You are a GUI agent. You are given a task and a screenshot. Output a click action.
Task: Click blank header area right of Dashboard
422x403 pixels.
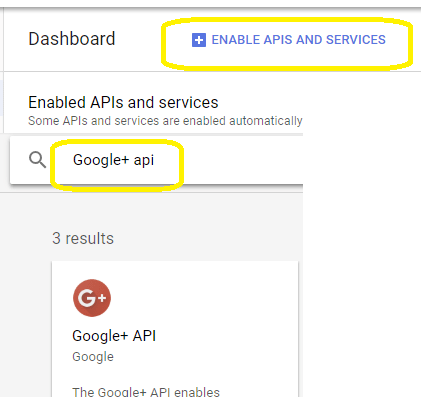138,39
